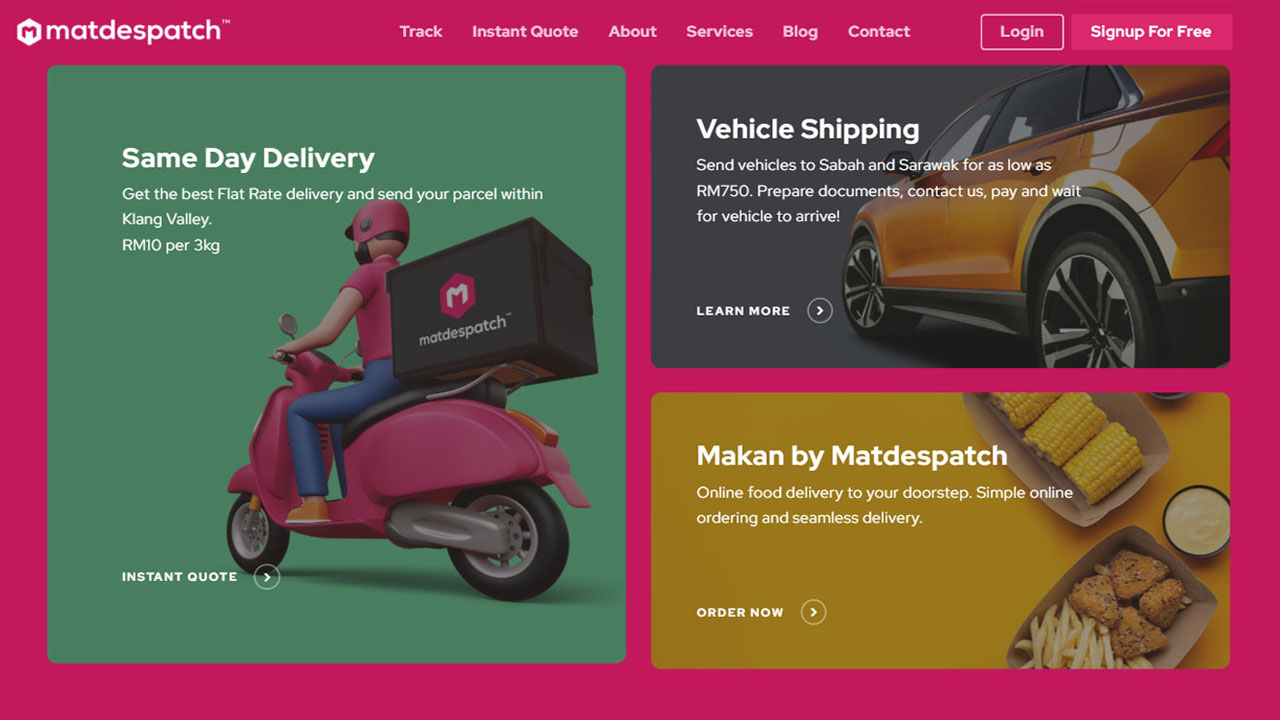The height and width of the screenshot is (720, 1280).
Task: Go to the About page
Action: [633, 32]
